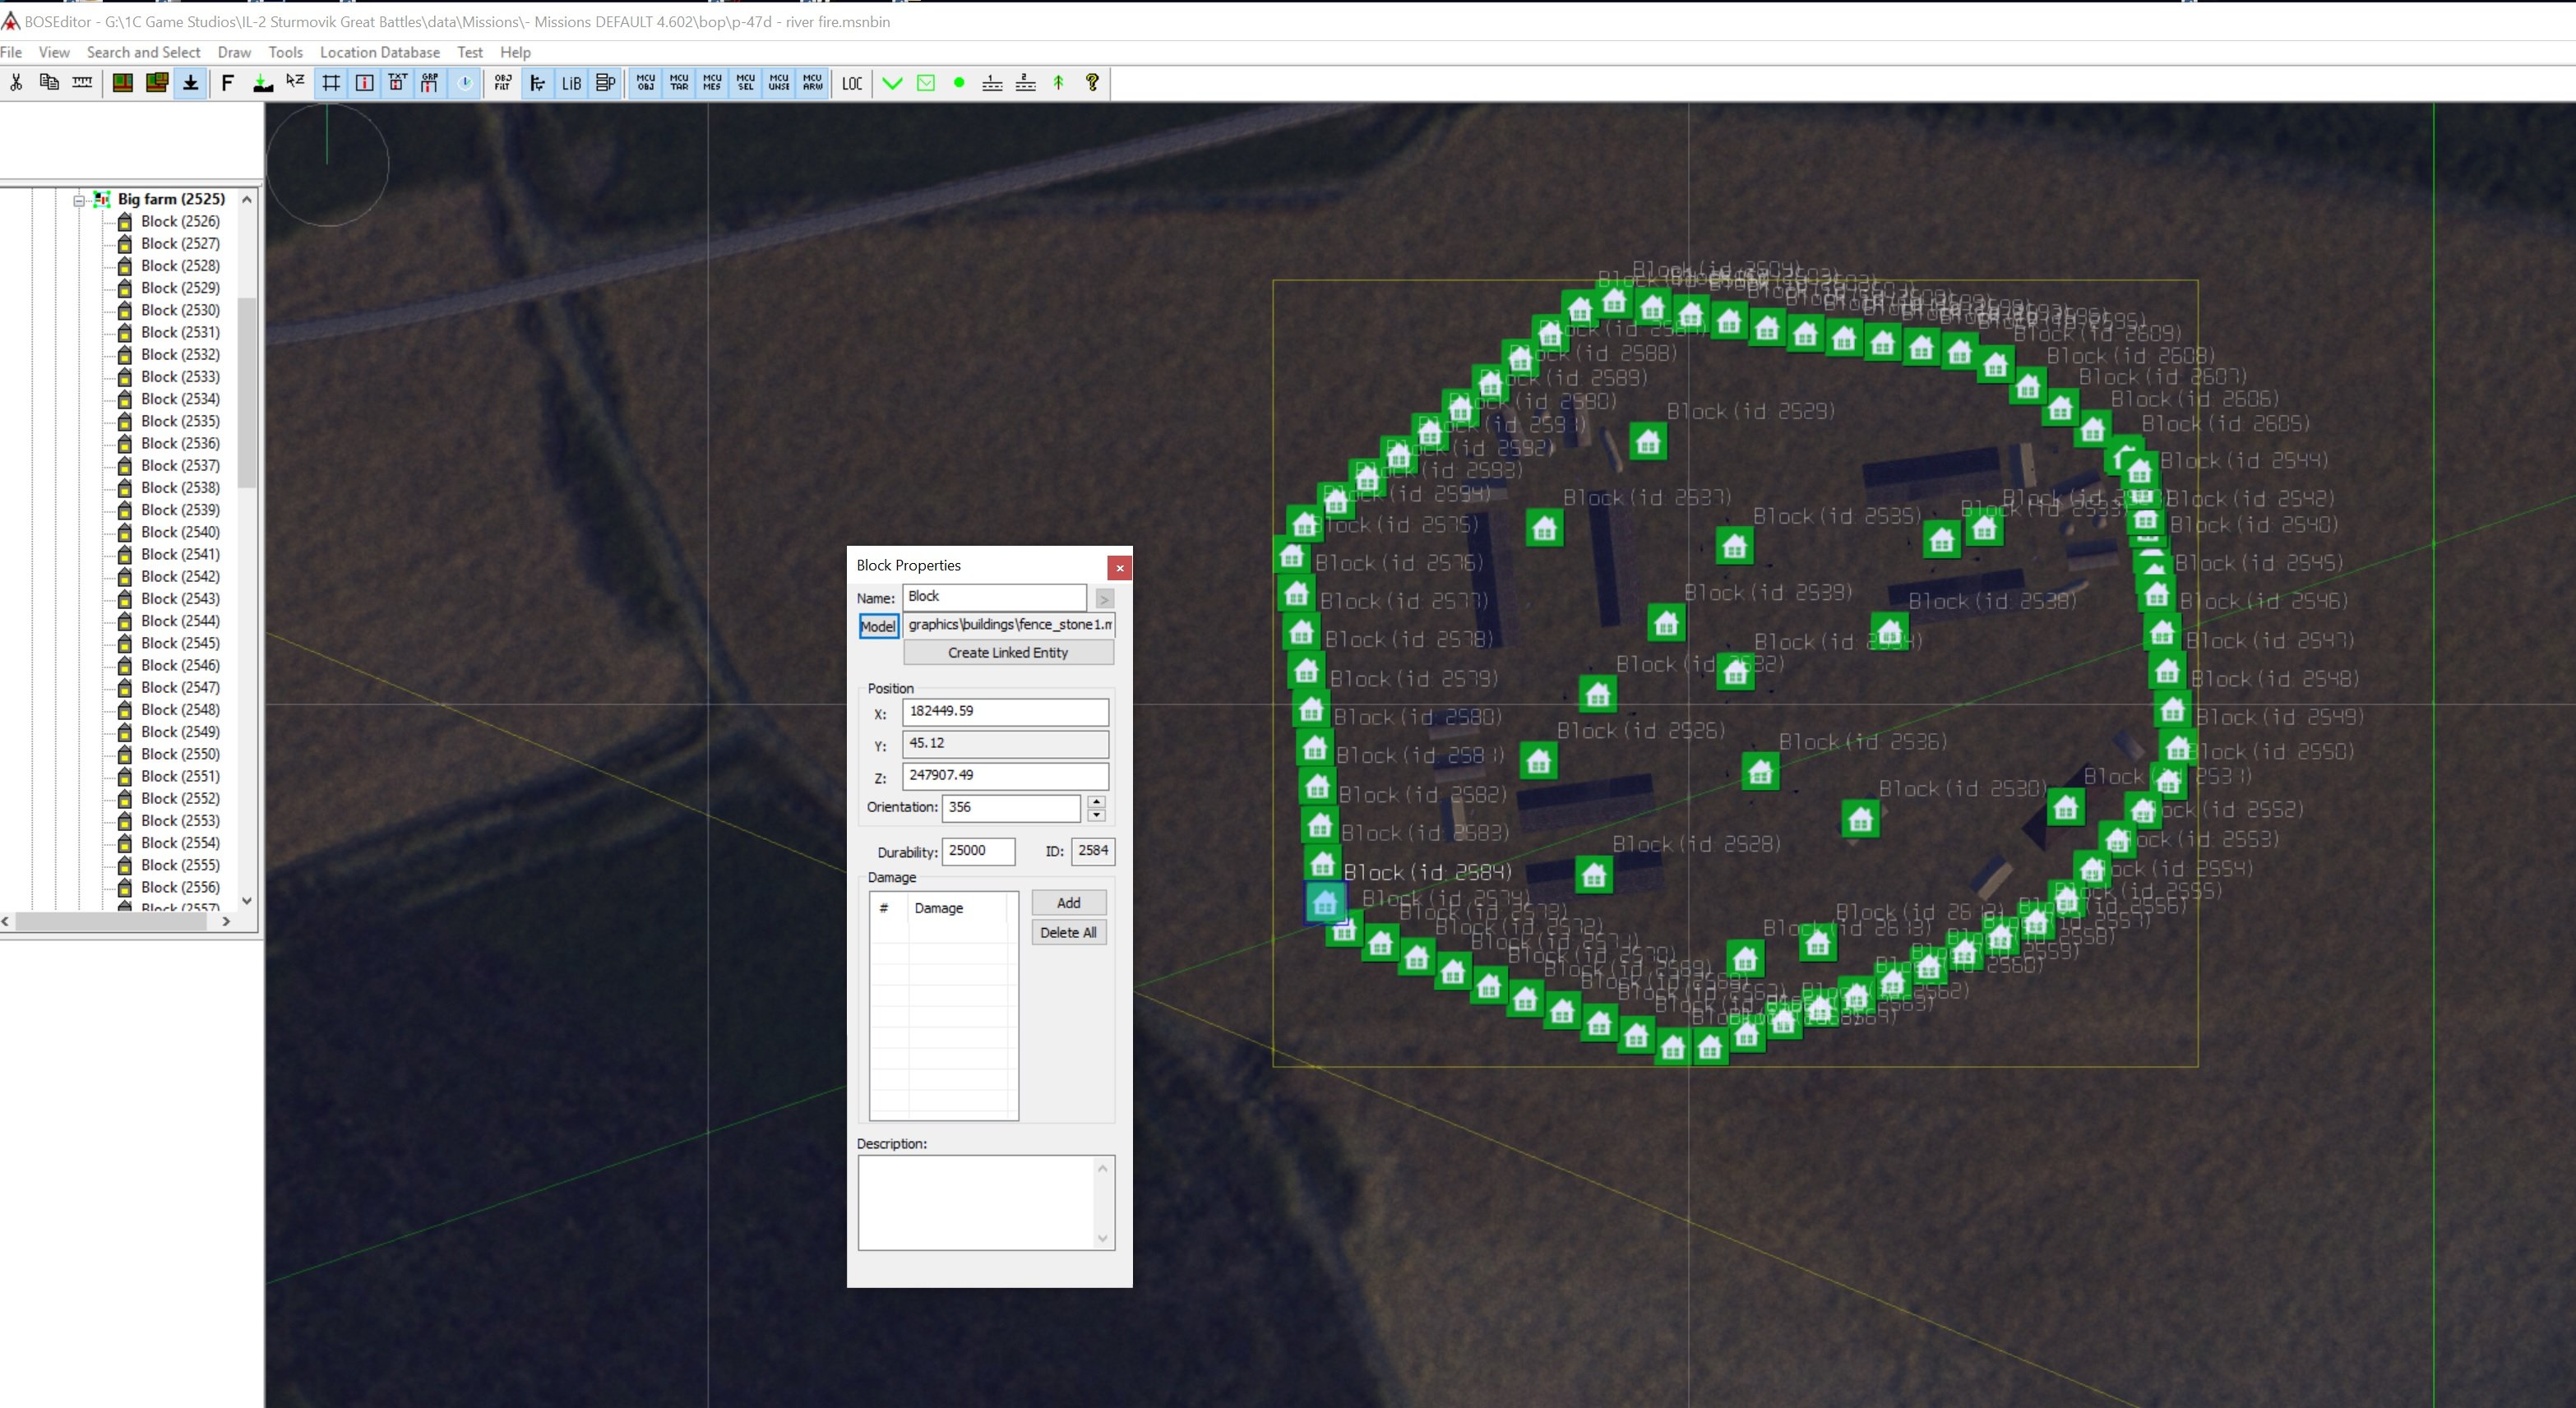2576x1408 pixels.
Task: Click the Delete All damage button
Action: click(1068, 932)
